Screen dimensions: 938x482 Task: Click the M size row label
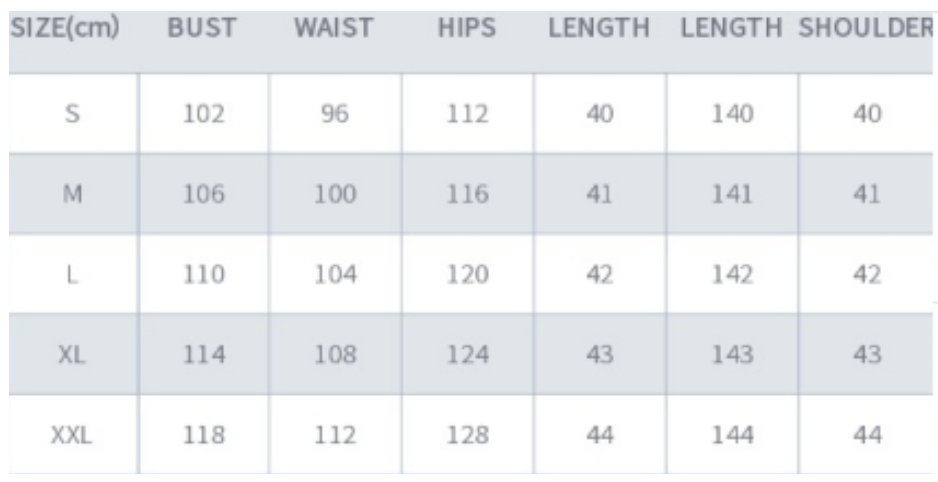(72, 194)
